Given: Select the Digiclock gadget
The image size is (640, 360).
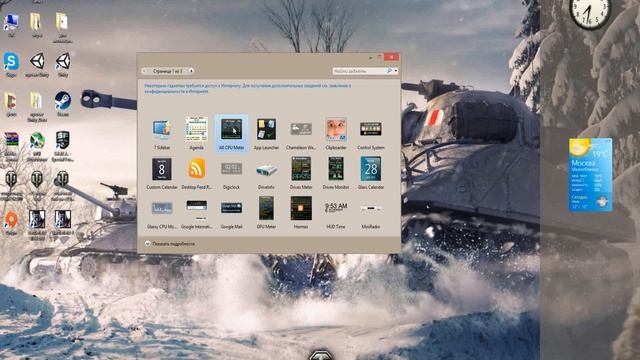Looking at the screenshot, I should 231,173.
